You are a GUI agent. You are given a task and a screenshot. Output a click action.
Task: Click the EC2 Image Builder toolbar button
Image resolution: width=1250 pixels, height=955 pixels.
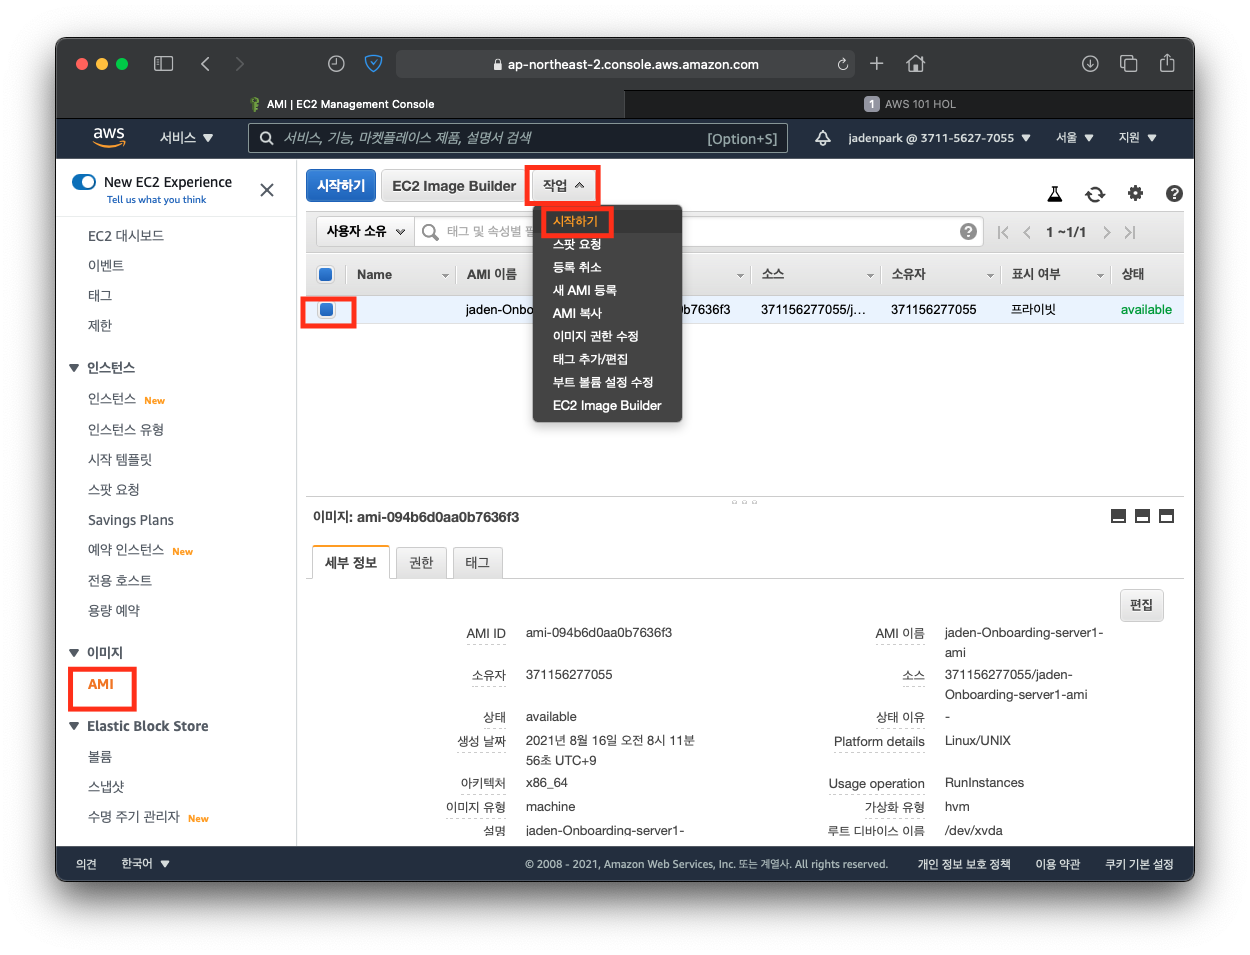coord(454,185)
